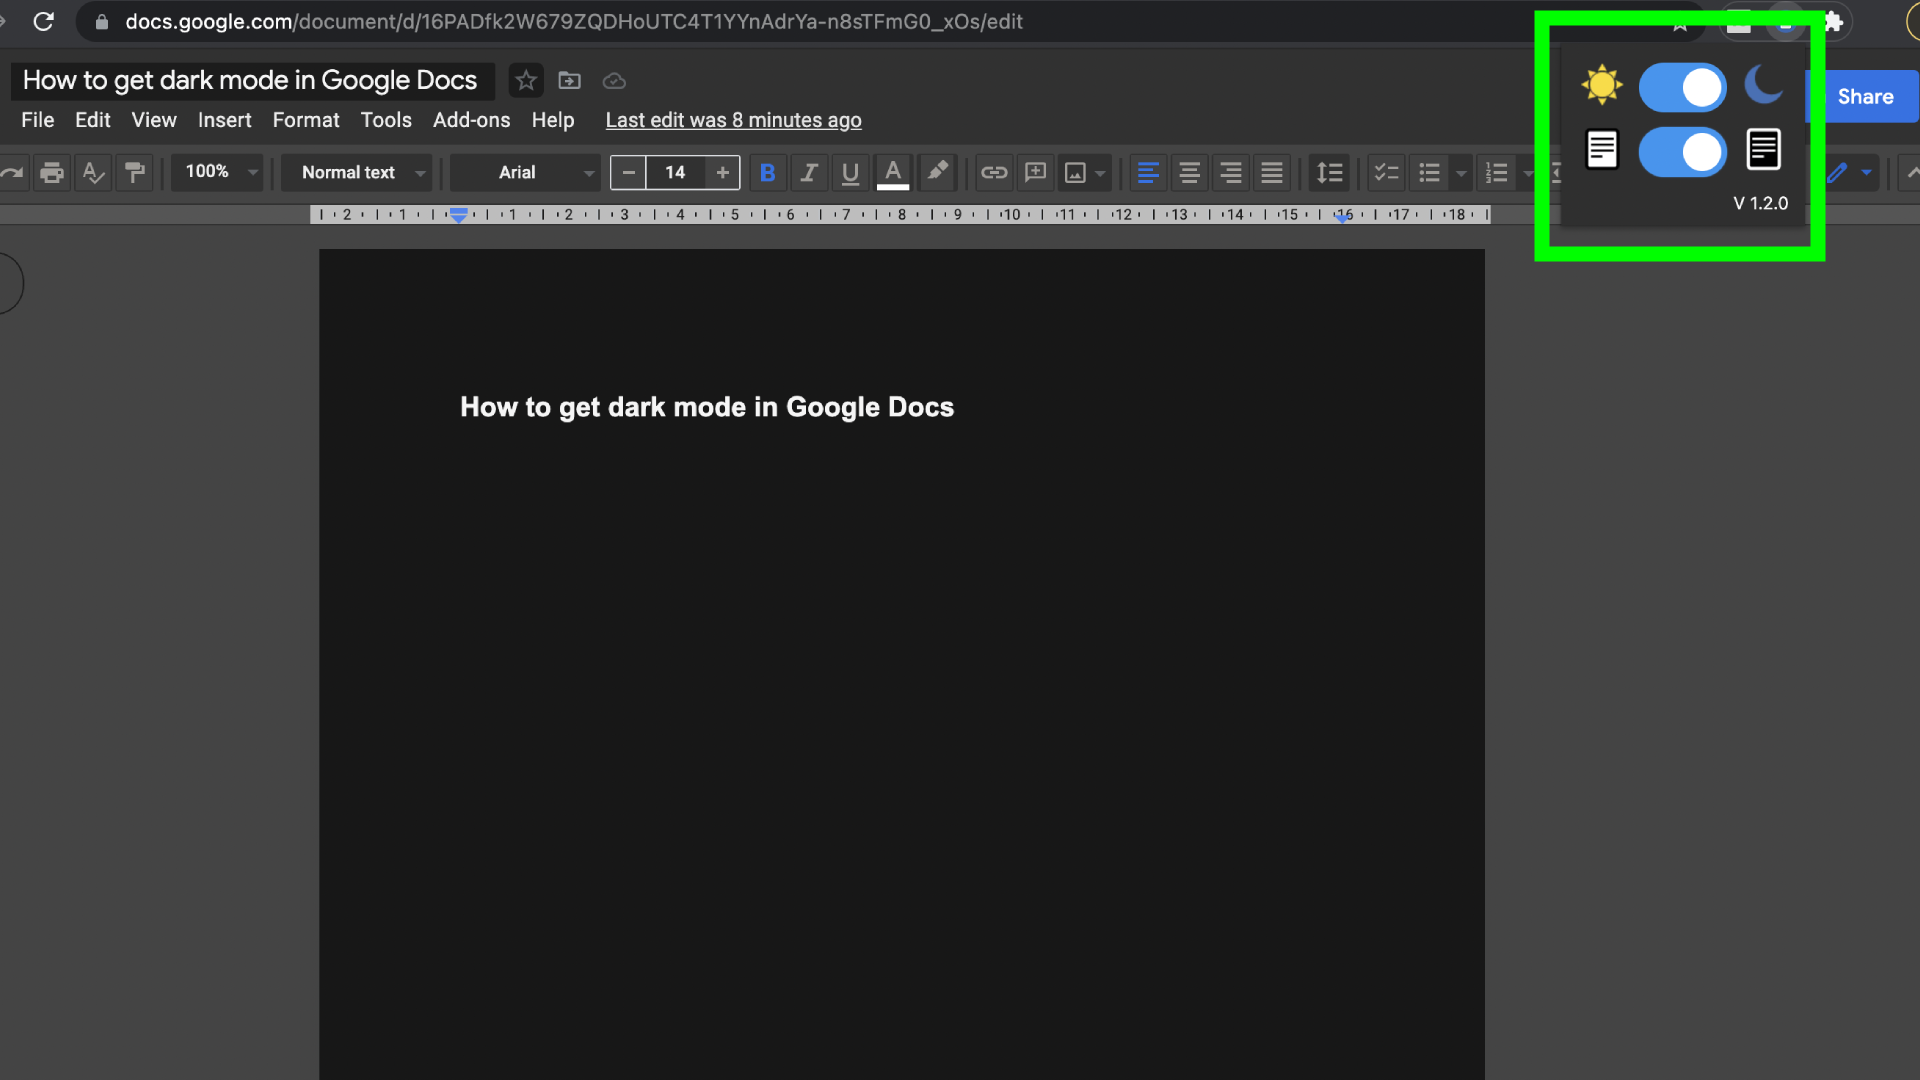This screenshot has width=1920, height=1080.
Task: Underline the selected text
Action: [x=851, y=172]
